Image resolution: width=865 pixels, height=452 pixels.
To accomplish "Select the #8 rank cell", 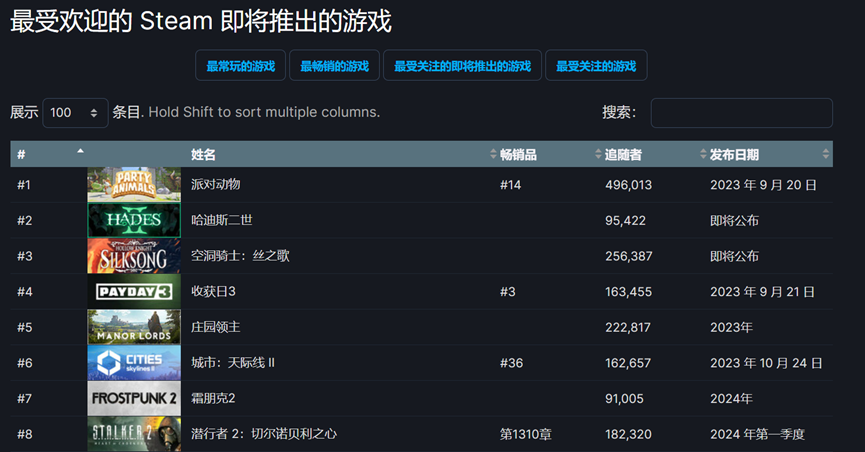I will [25, 434].
